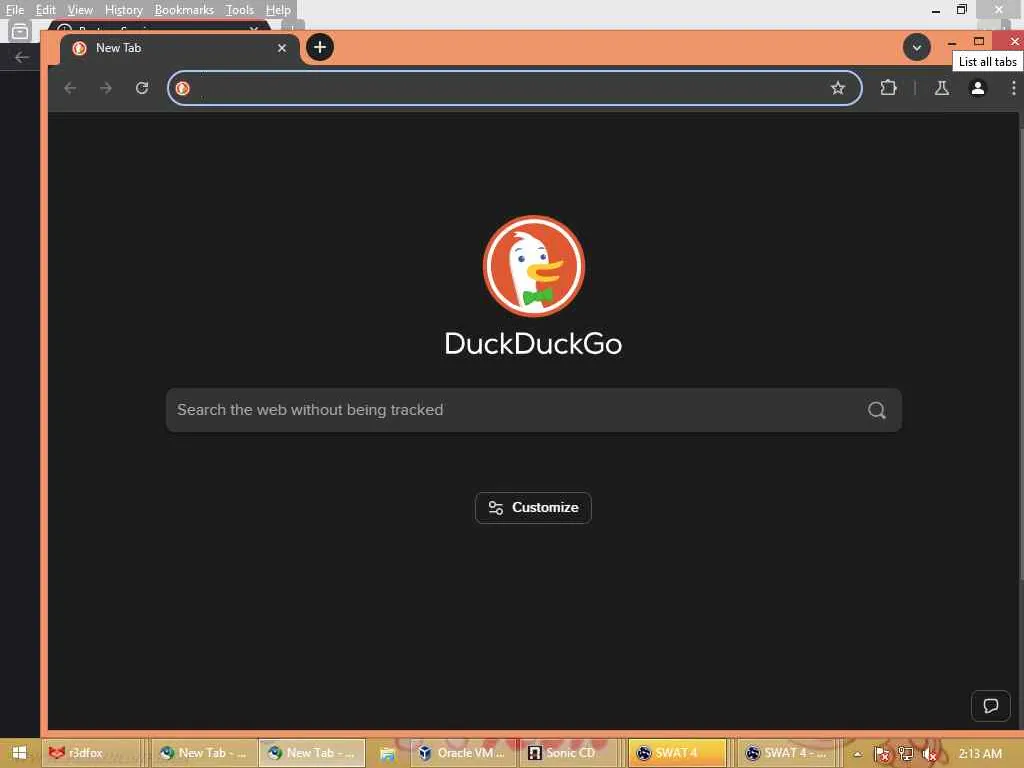Open the profile avatar icon

coord(977,88)
